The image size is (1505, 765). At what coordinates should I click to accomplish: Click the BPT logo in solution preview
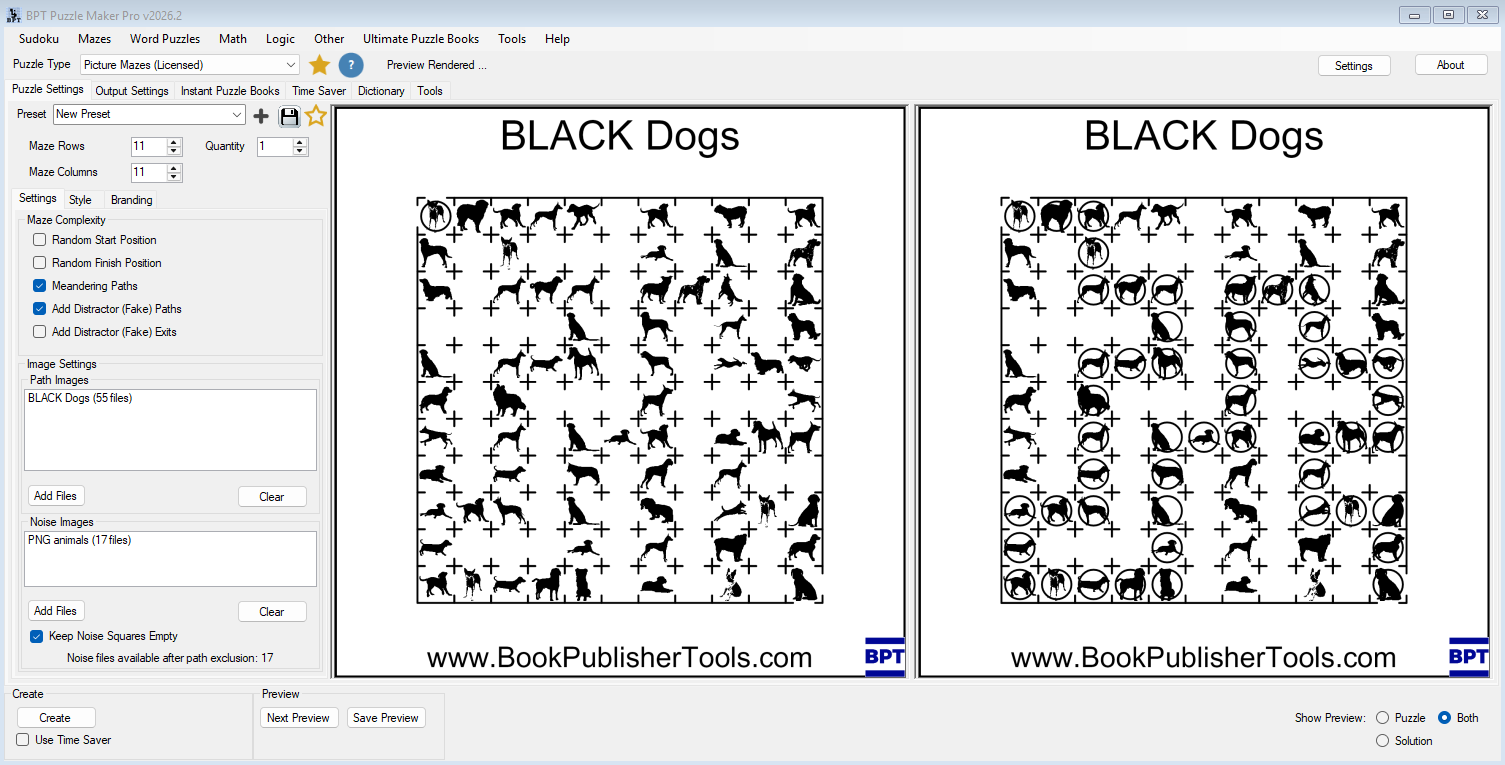1468,657
